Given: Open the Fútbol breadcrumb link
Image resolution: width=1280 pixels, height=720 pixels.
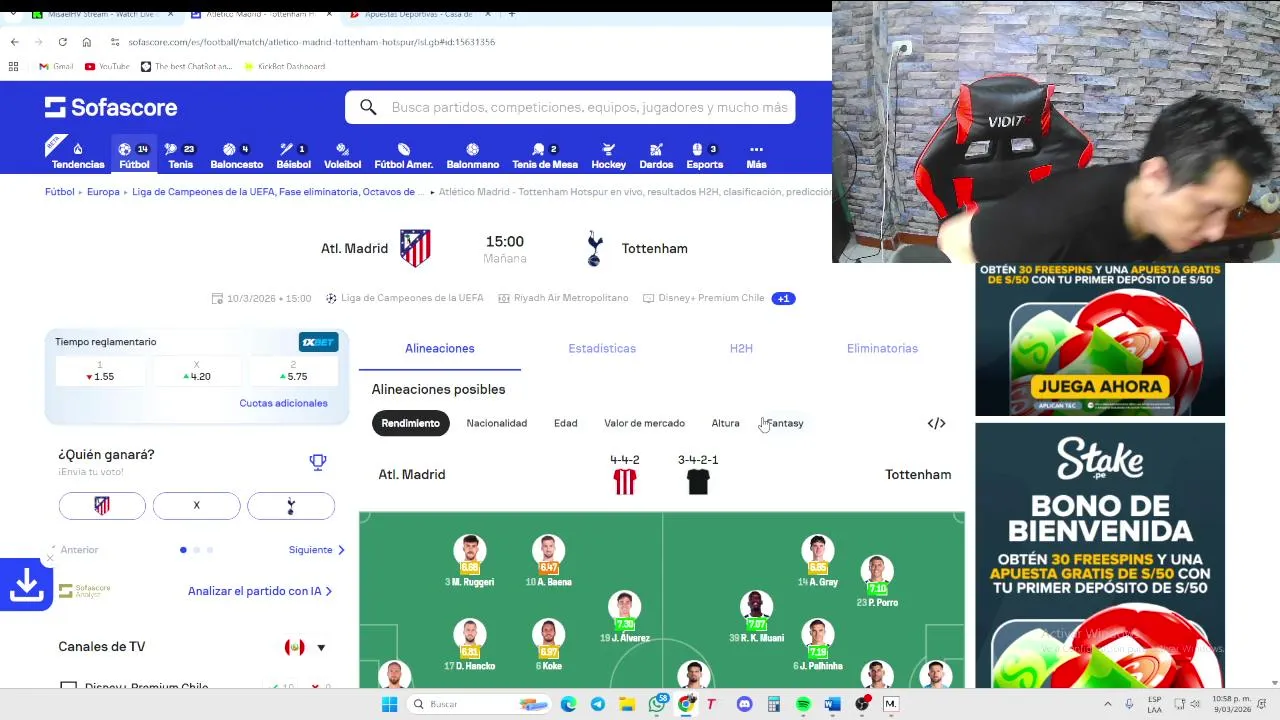Looking at the screenshot, I should (59, 192).
